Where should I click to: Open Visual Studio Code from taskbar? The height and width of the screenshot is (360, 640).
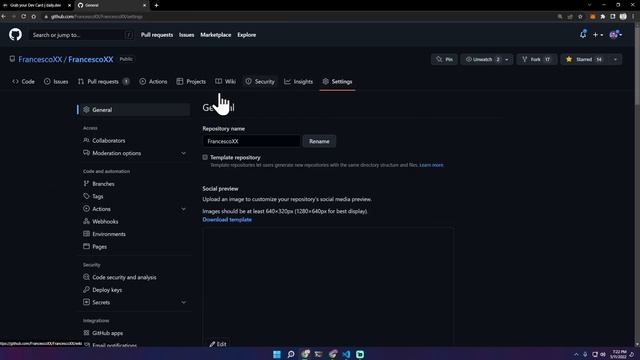pyautogui.click(x=346, y=354)
